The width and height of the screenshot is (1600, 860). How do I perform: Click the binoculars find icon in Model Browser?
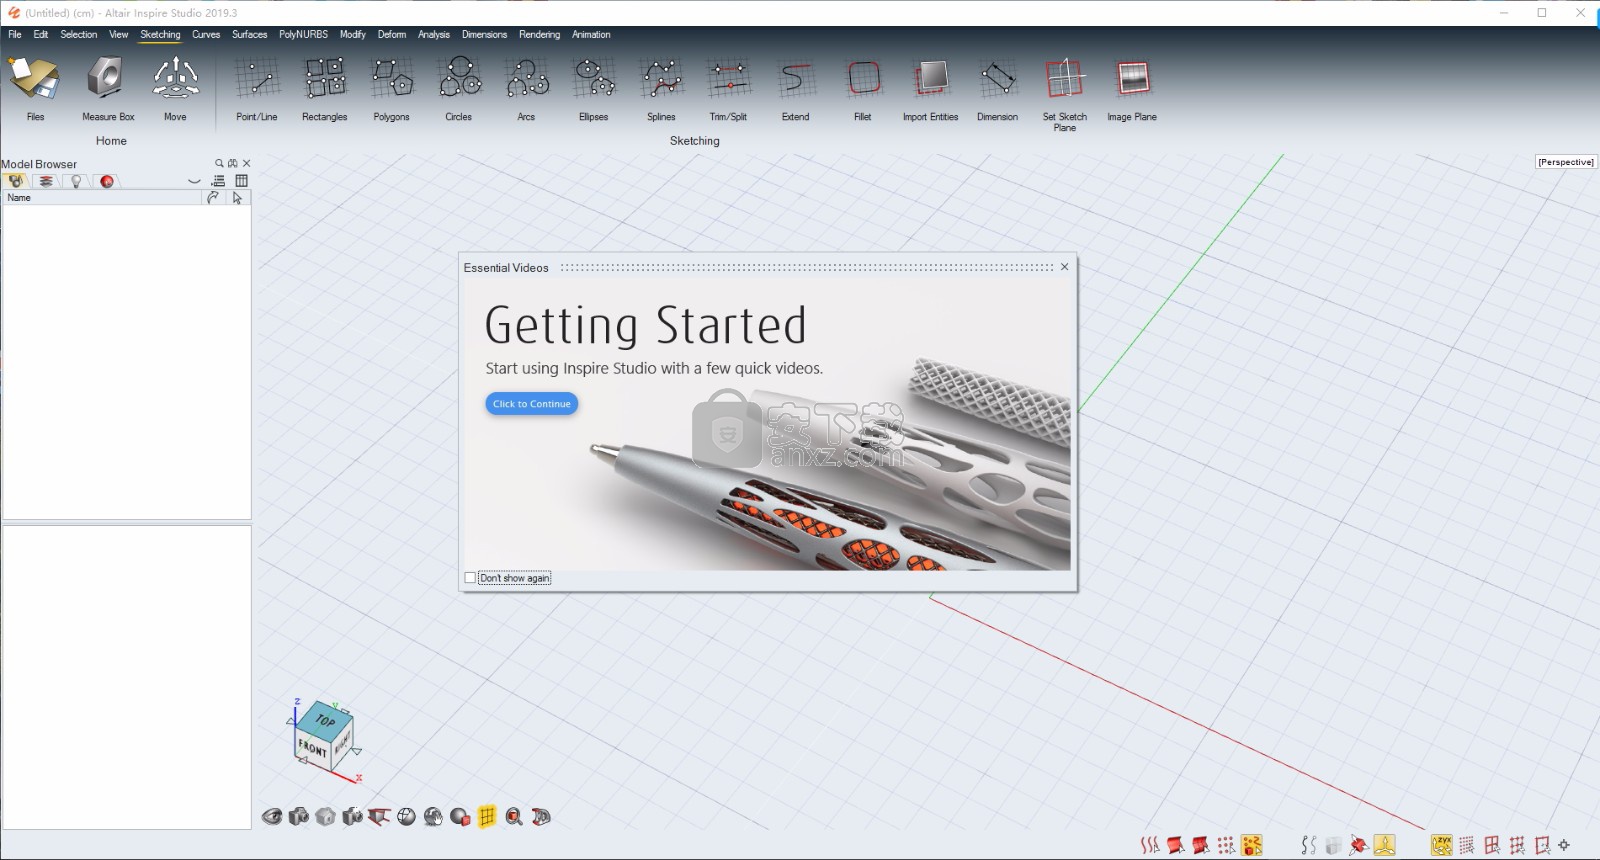[232, 163]
